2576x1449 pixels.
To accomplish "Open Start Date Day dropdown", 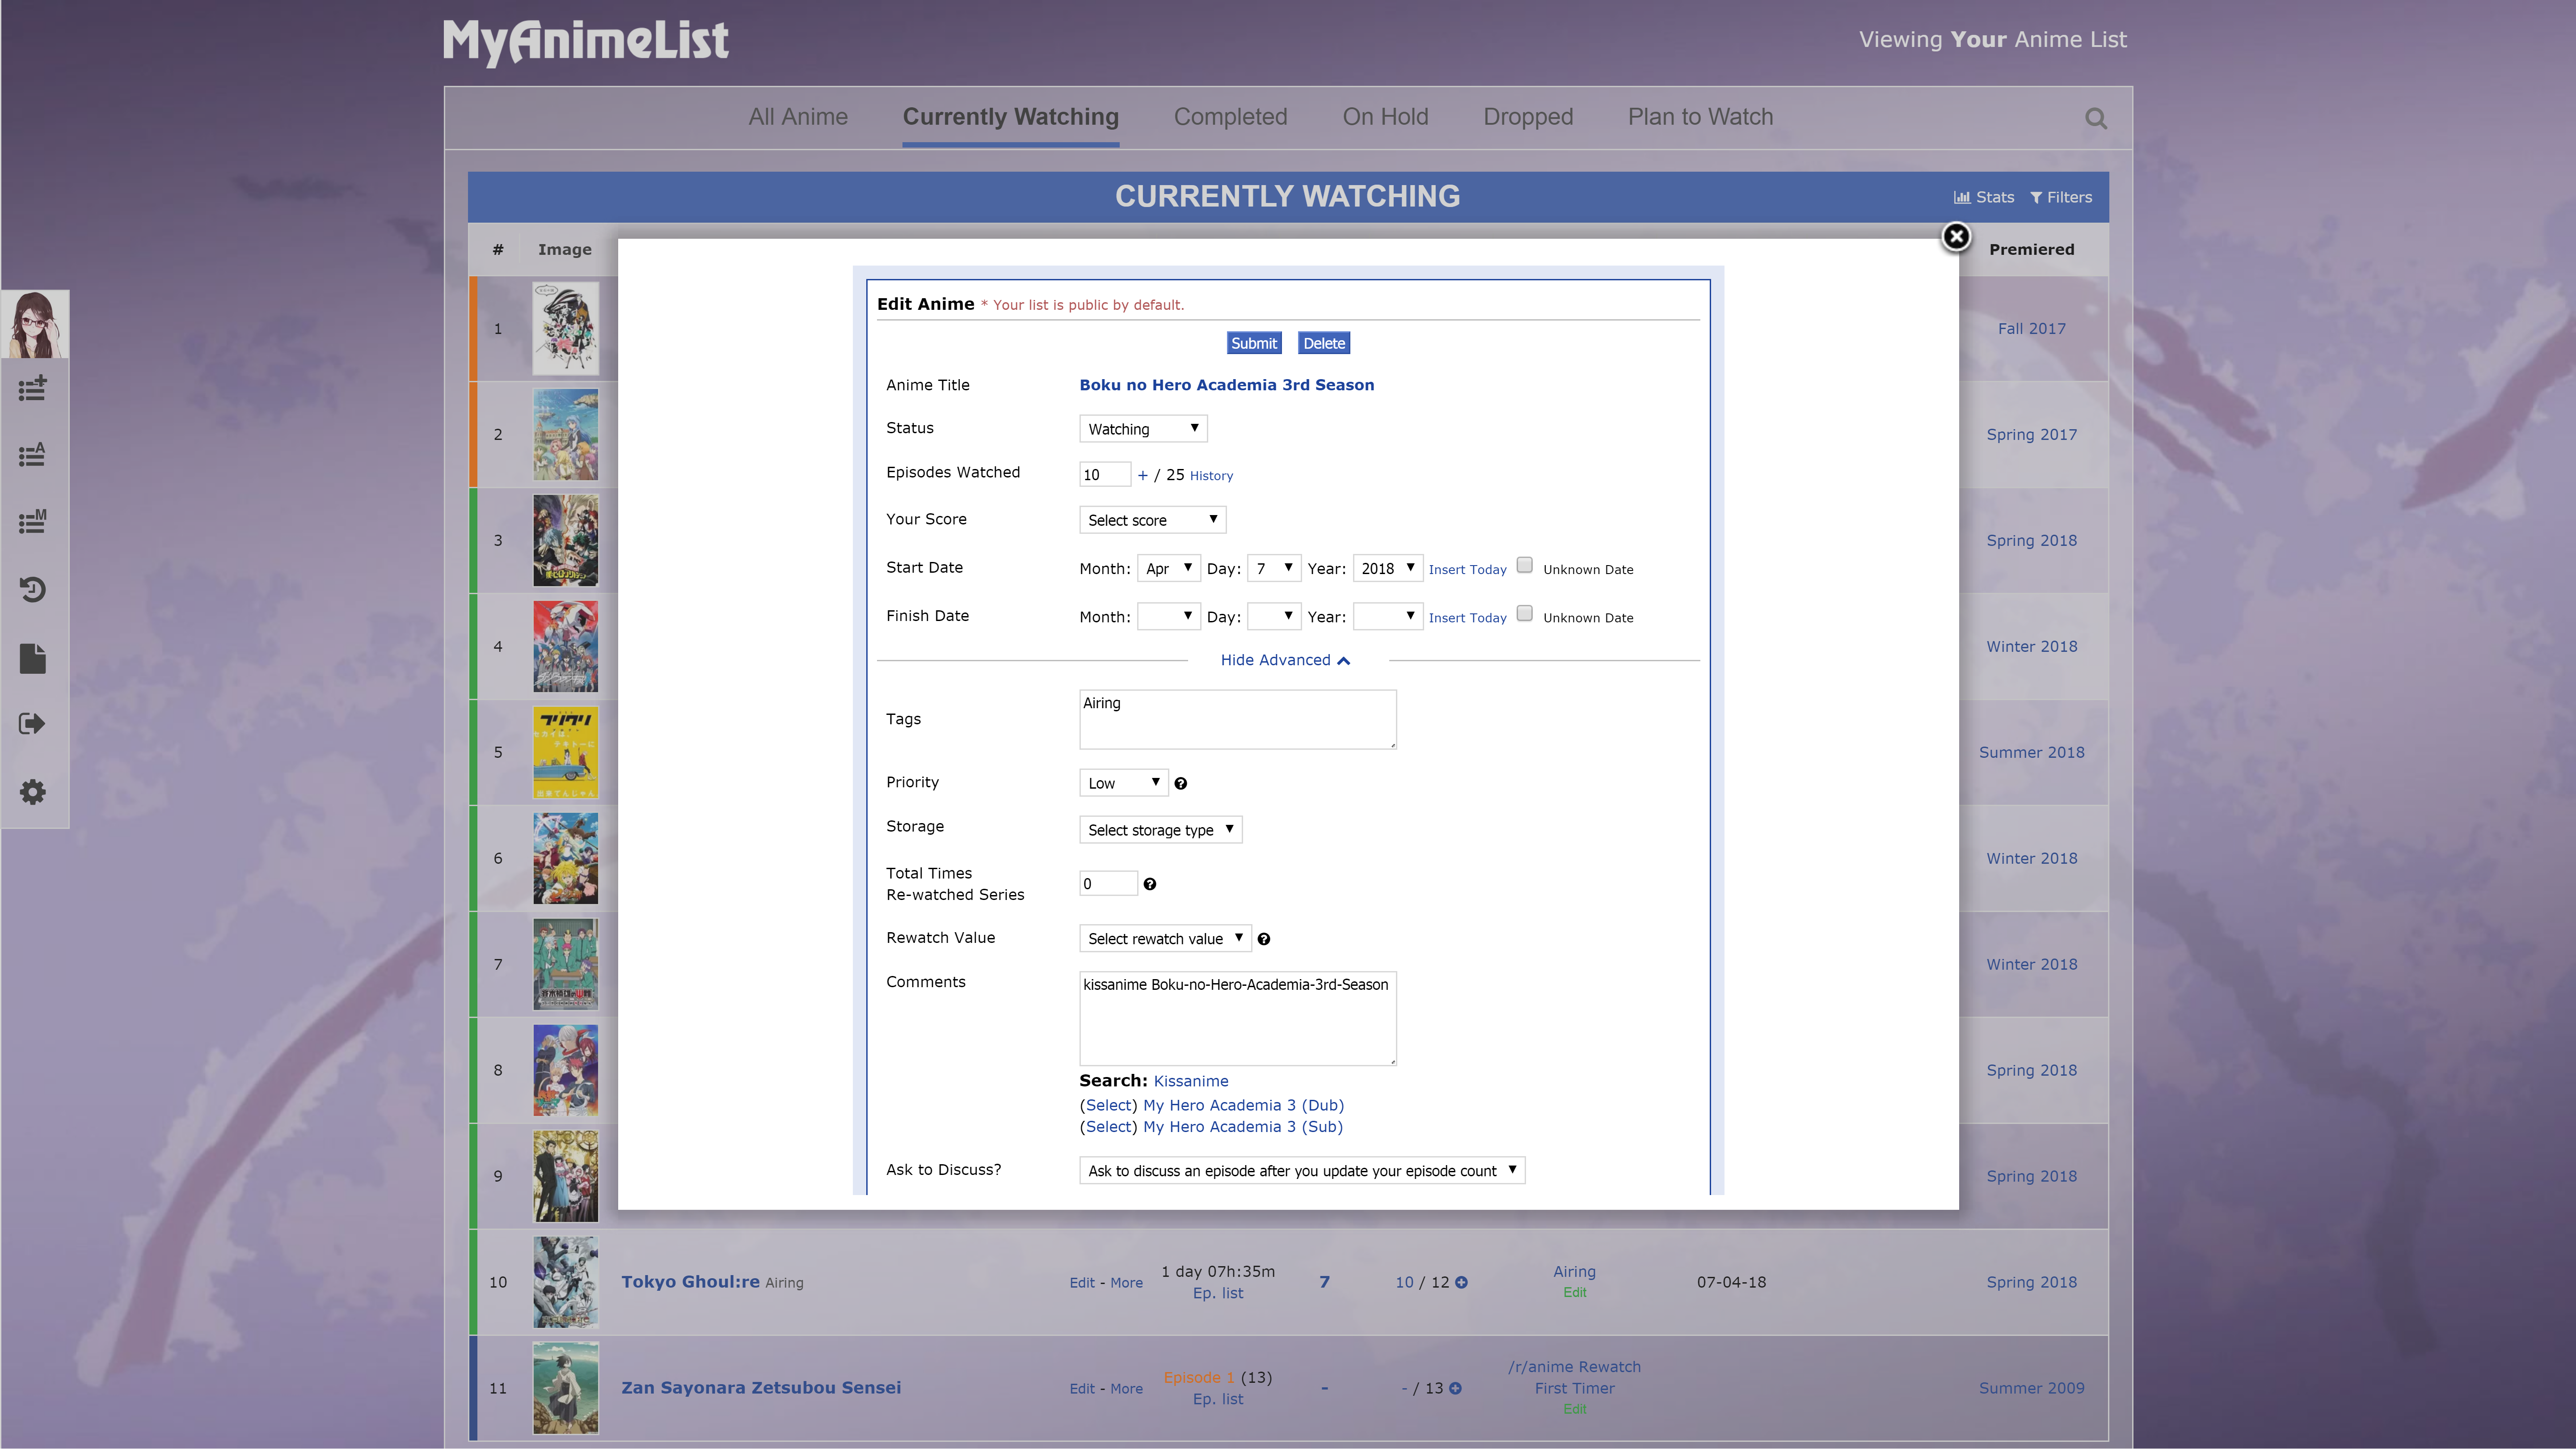I will point(1274,568).
